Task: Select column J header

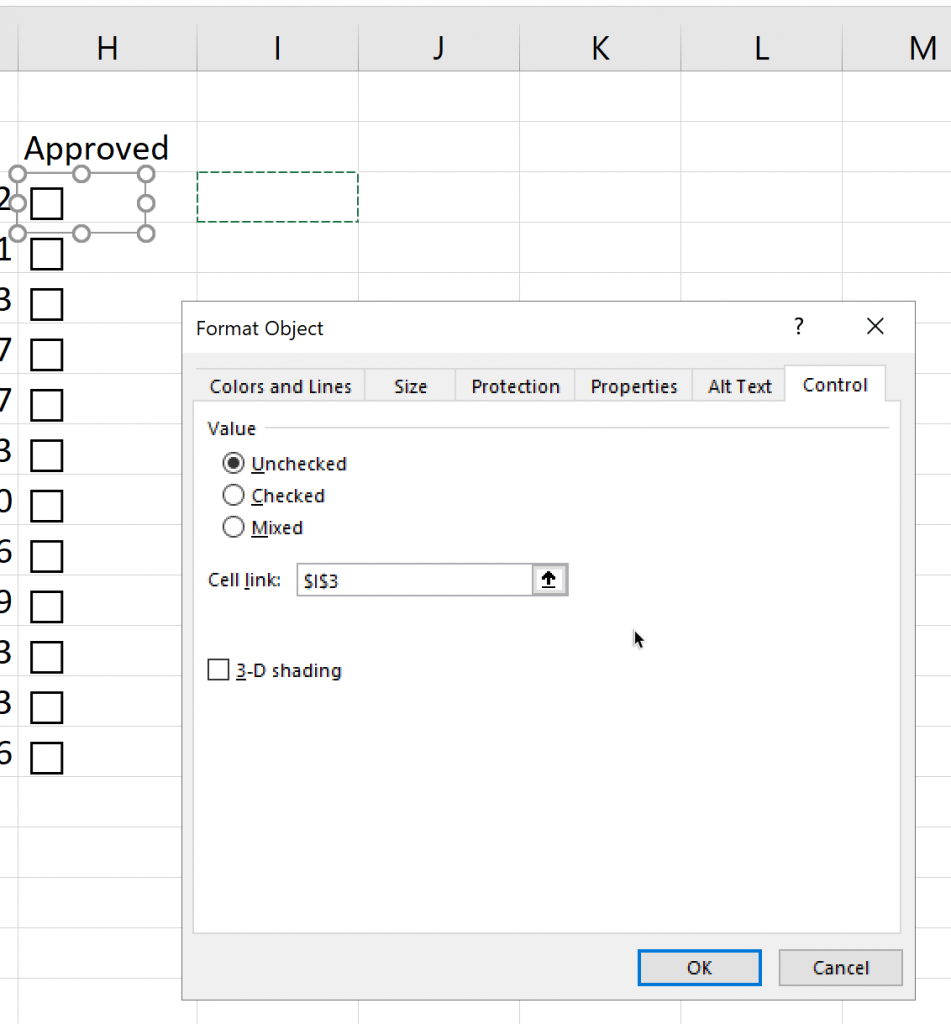Action: 438,48
